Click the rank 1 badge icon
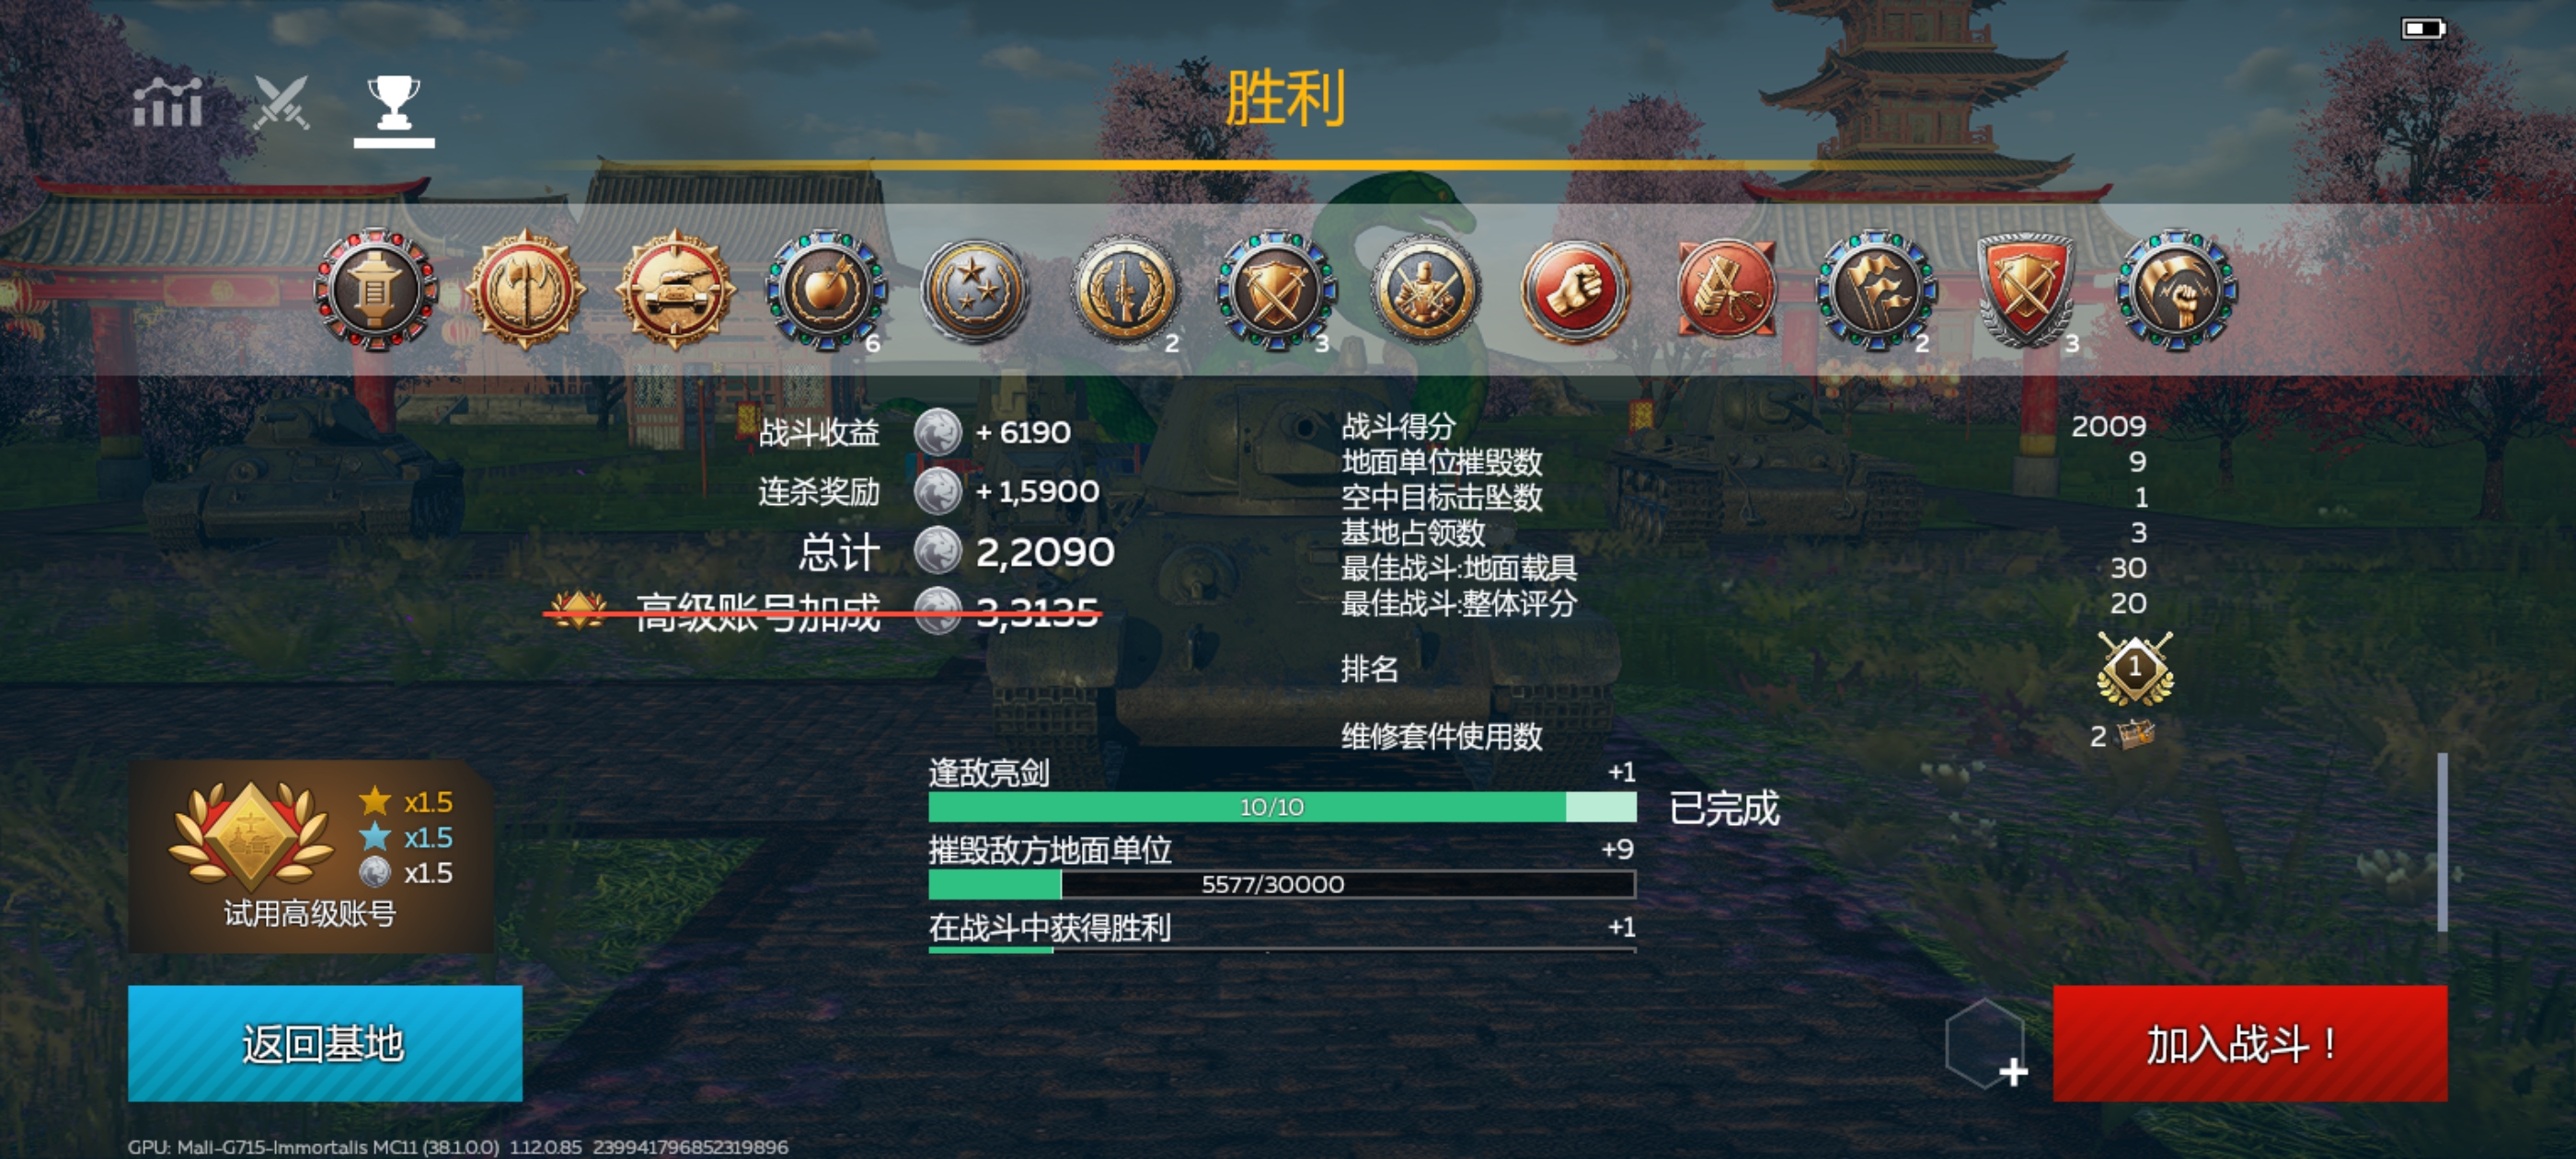Screen dimensions: 2576x1159 click(x=2135, y=668)
